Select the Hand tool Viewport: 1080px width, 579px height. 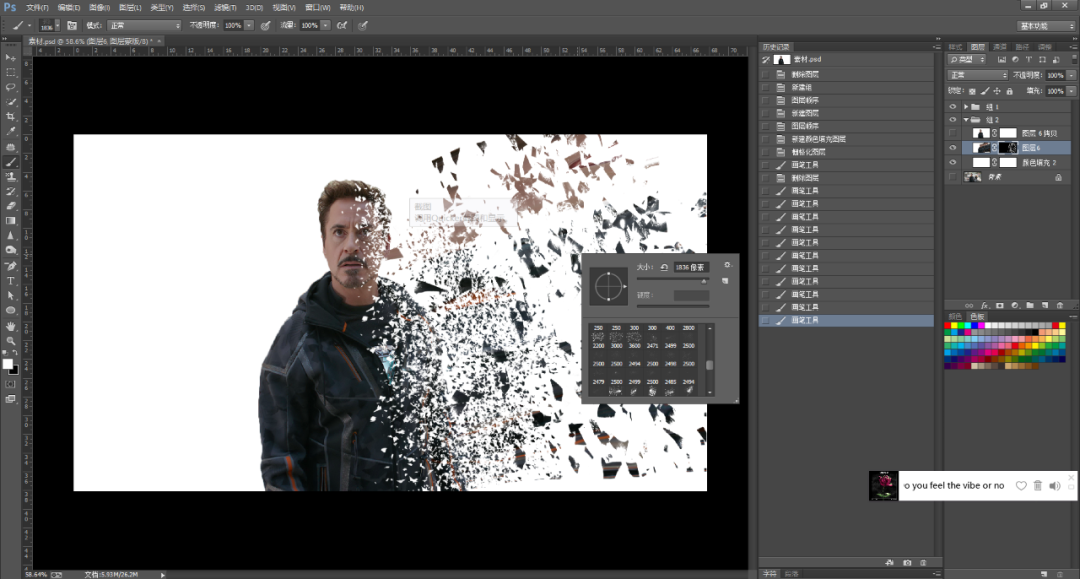[10, 326]
